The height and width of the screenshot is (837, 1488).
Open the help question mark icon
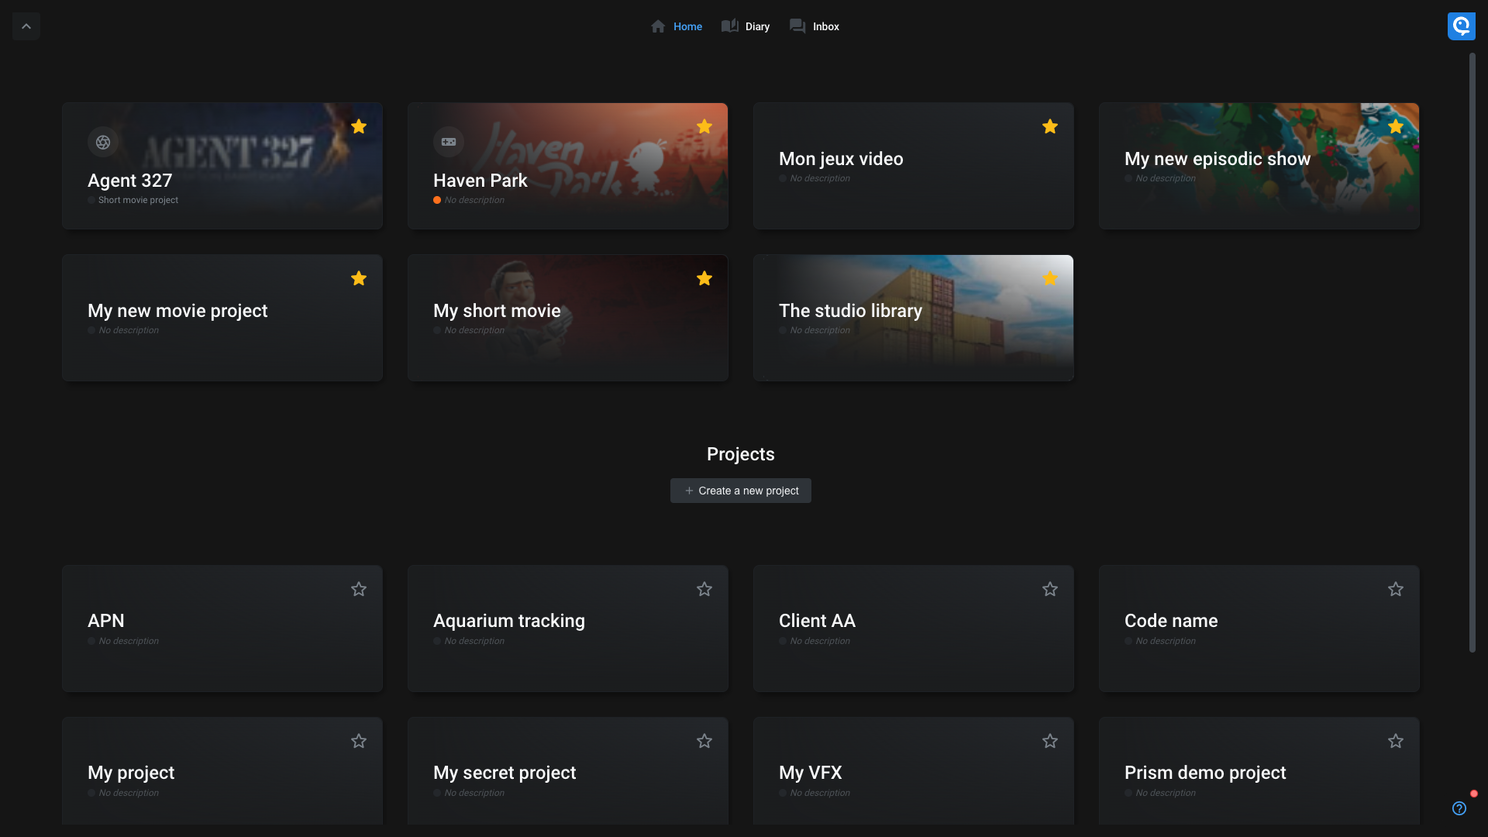pos(1459,808)
